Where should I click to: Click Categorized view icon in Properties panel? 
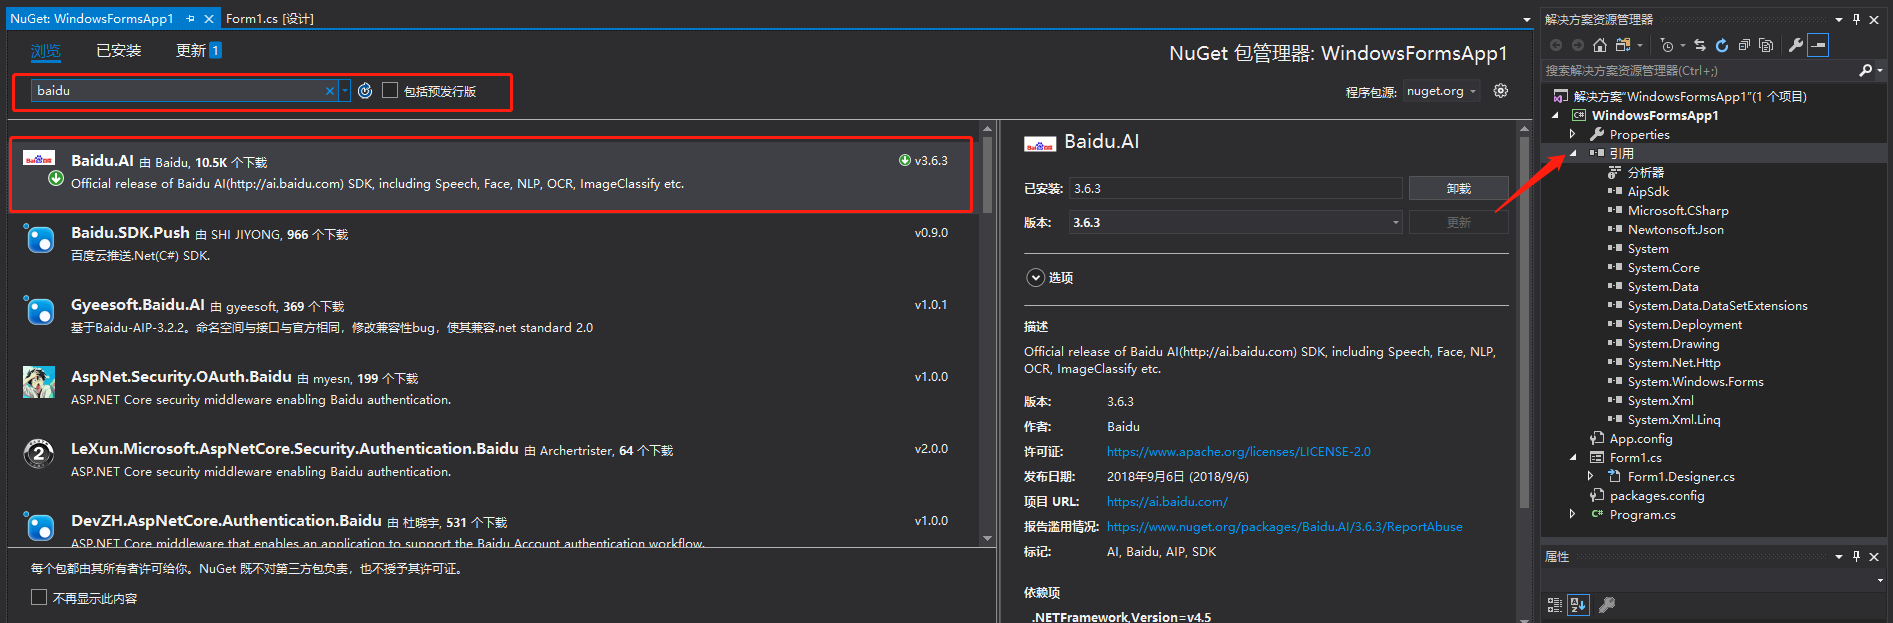1554,605
